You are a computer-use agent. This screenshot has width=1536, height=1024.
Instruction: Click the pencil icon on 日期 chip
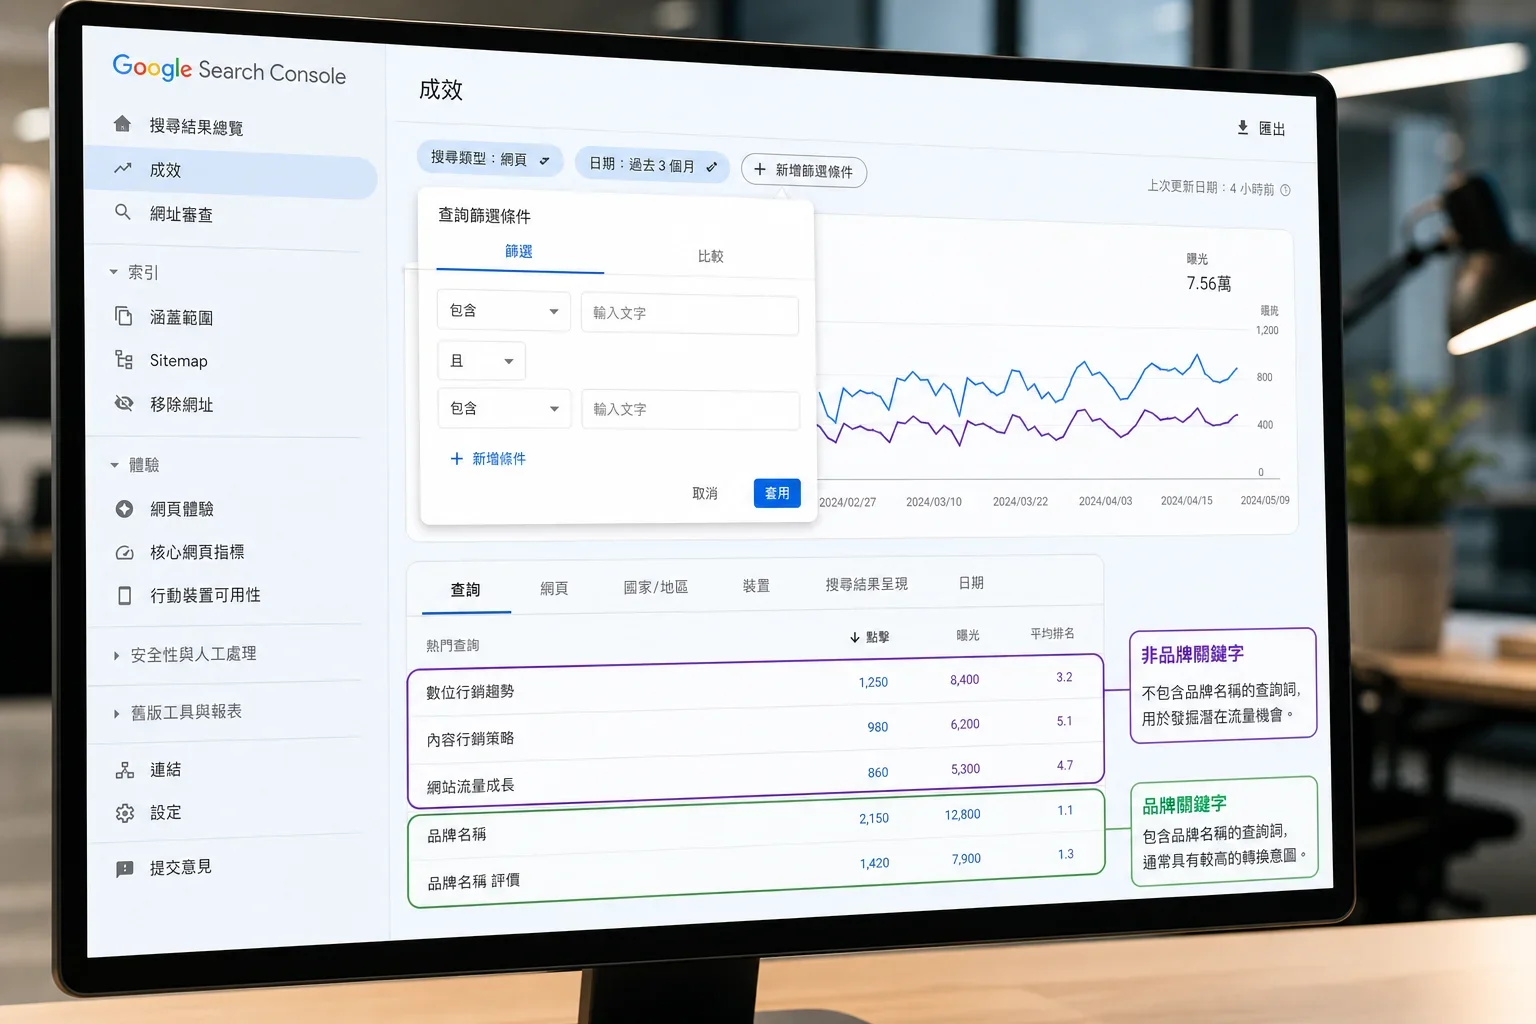point(711,167)
